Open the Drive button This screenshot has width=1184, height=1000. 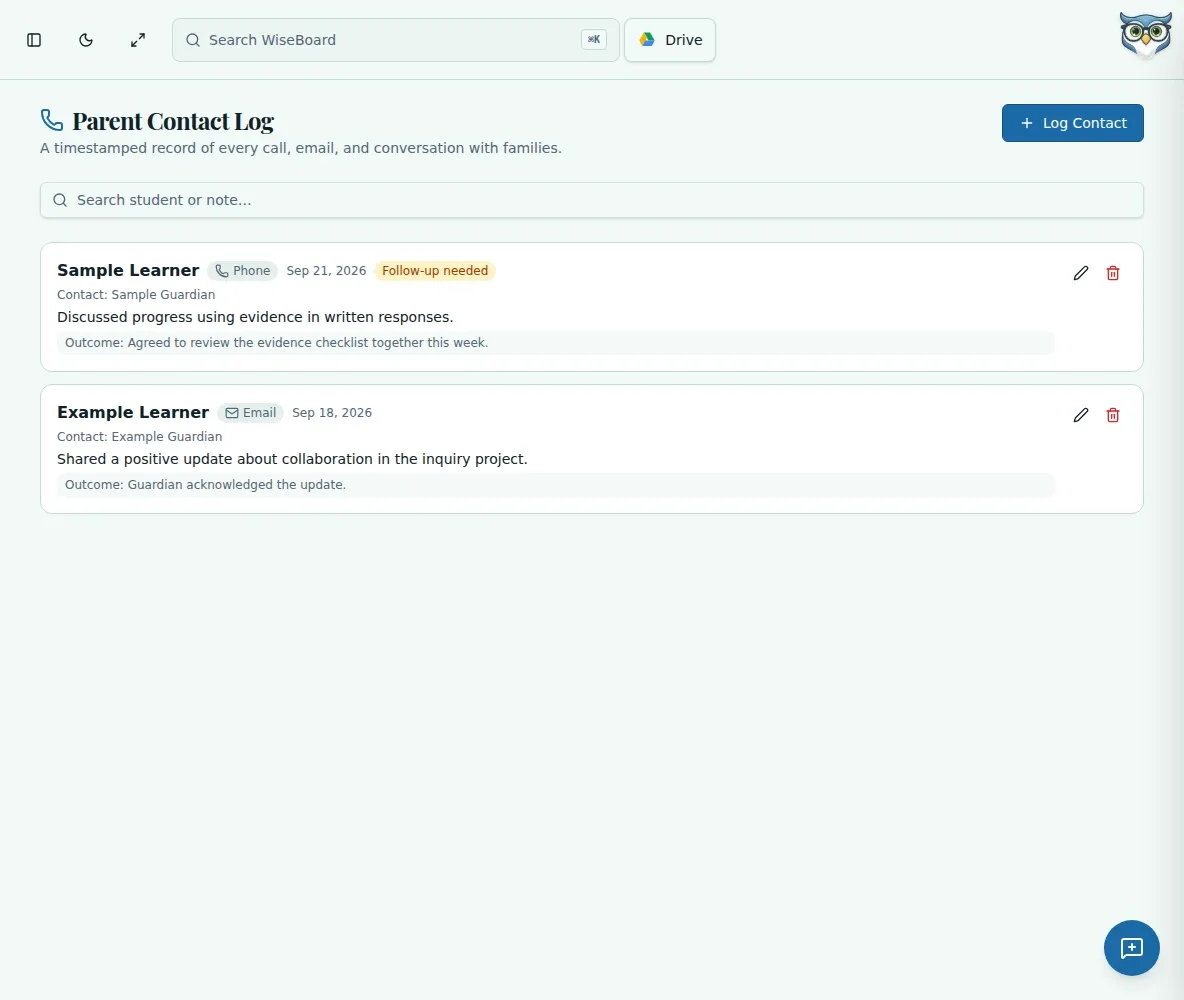point(670,40)
